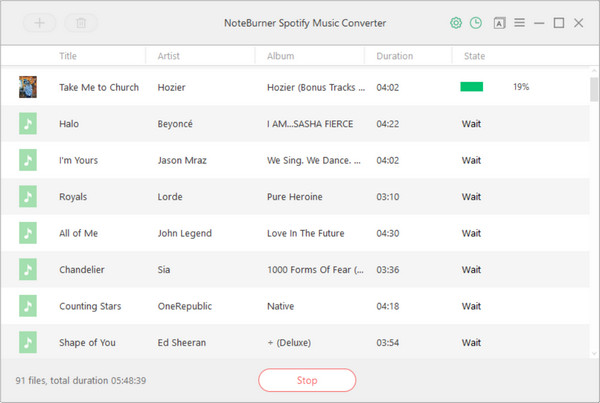Screen dimensions: 600x403
Task: Click the Artist column header
Action: [168, 56]
